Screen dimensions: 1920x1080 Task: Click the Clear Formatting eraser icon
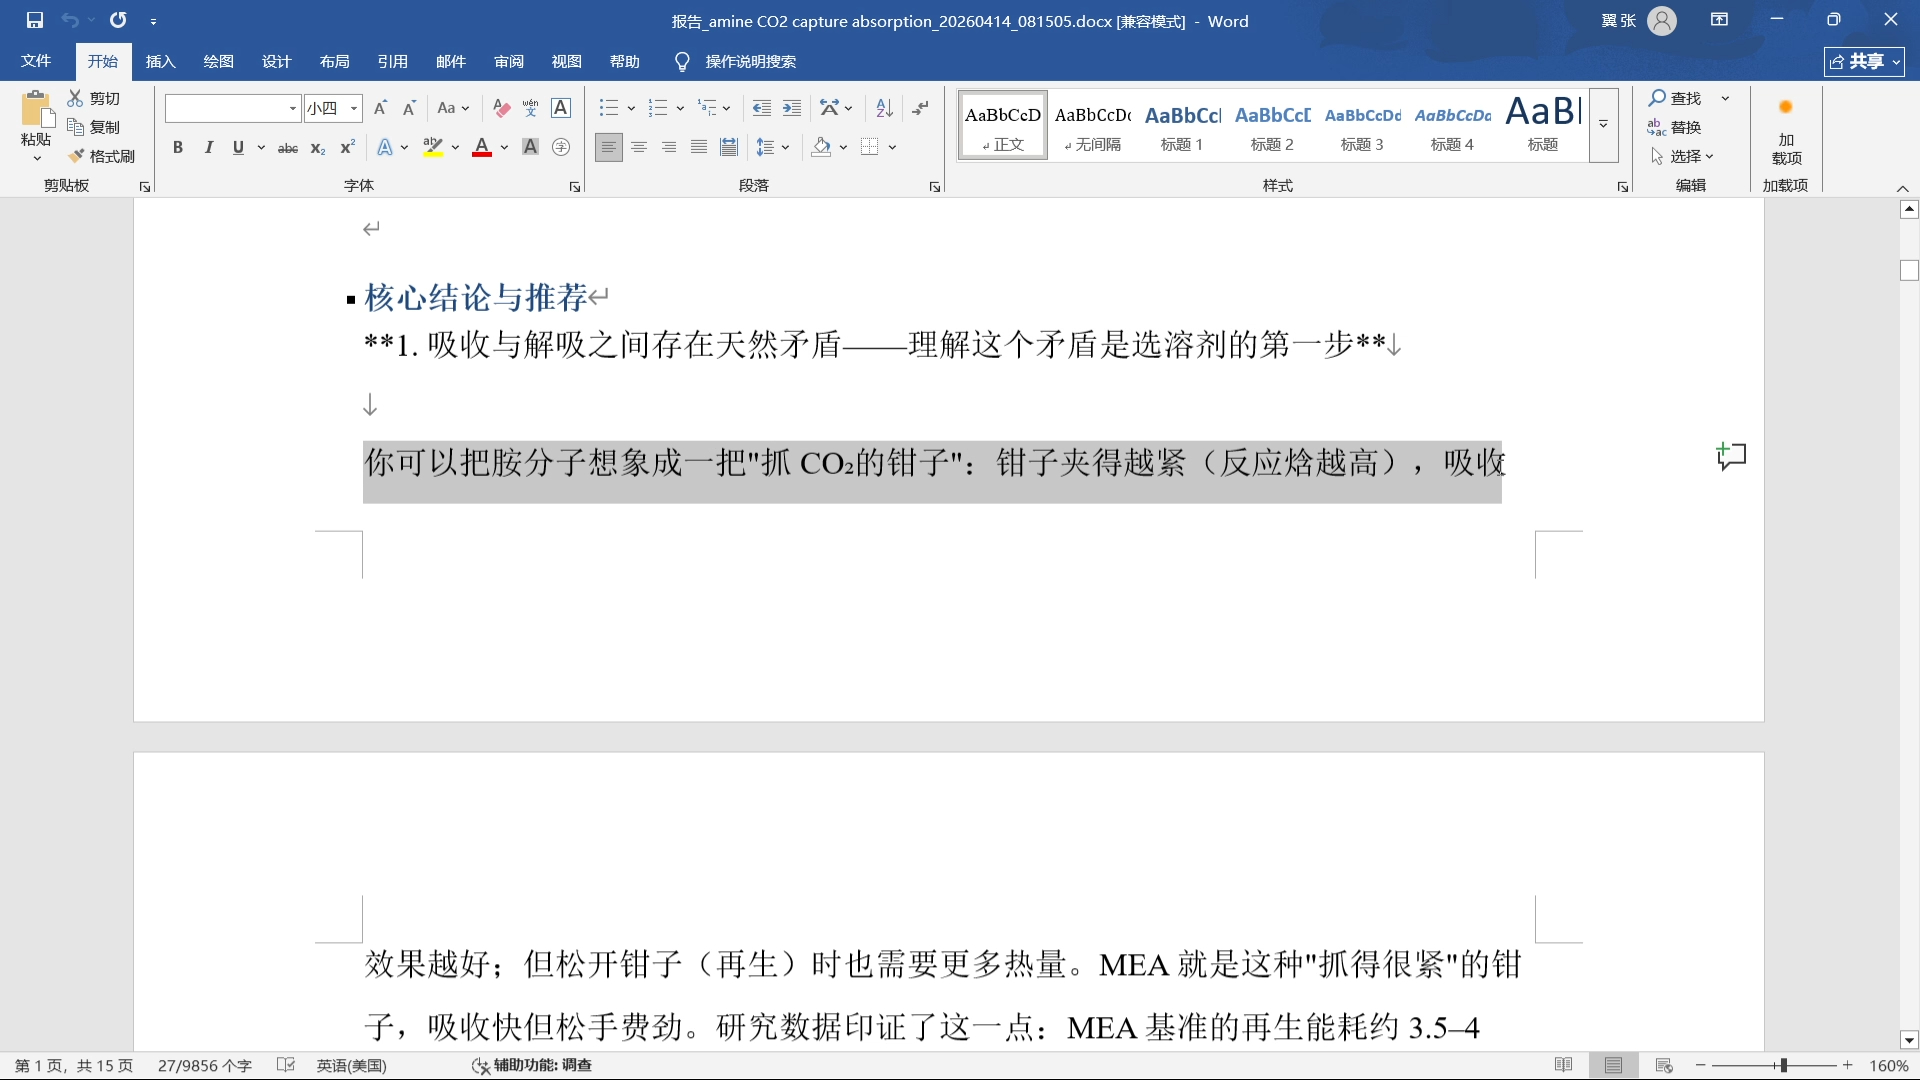tap(502, 108)
